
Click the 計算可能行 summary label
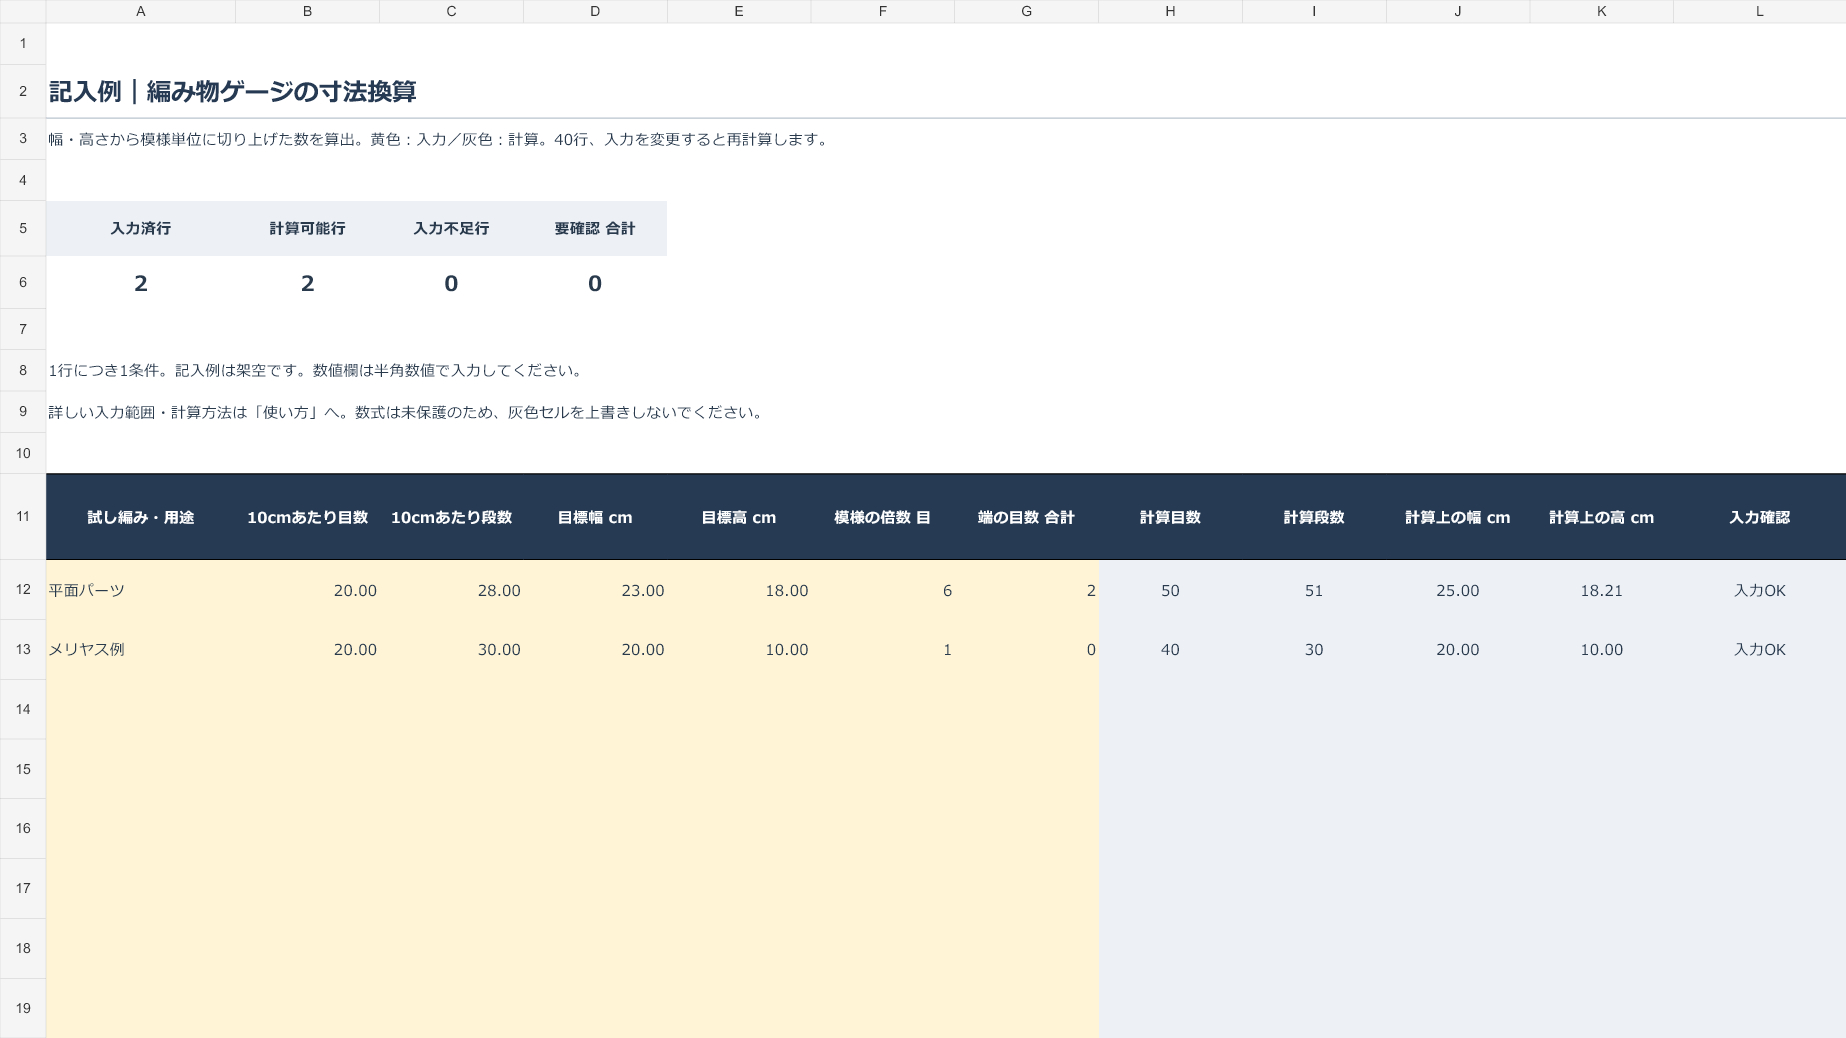click(x=307, y=229)
